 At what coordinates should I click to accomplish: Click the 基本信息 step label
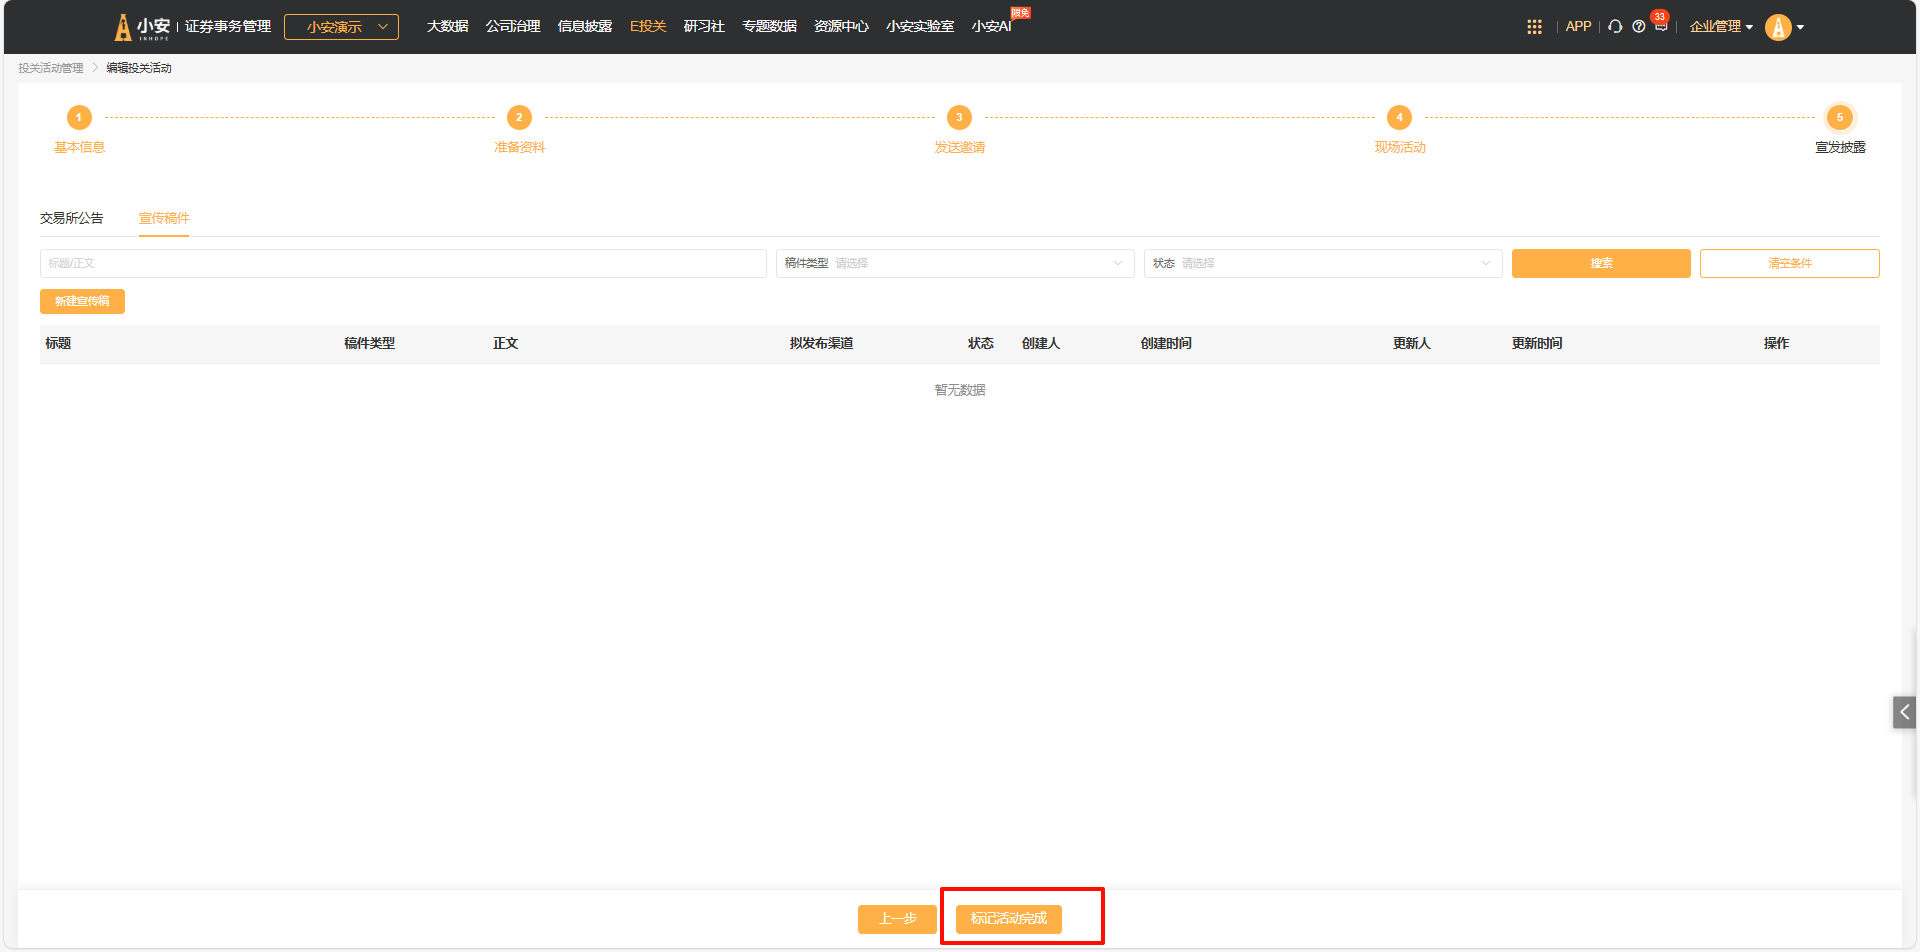click(79, 147)
